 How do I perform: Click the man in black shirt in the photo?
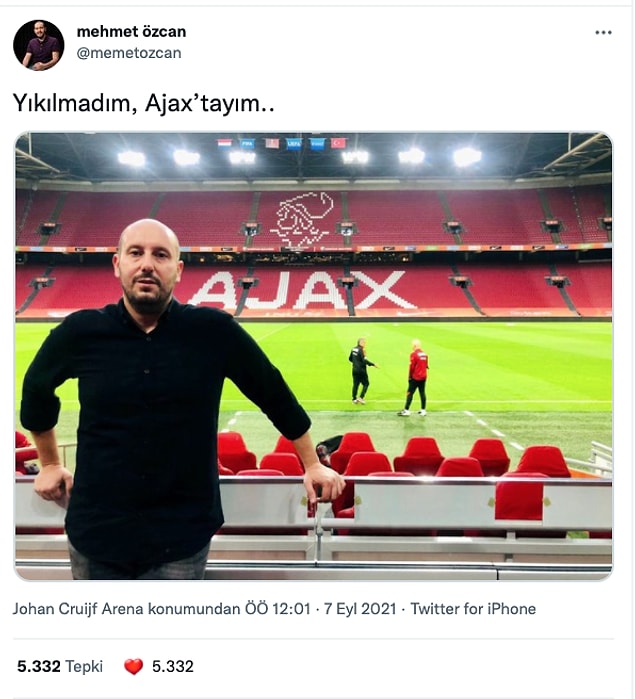click(x=165, y=398)
